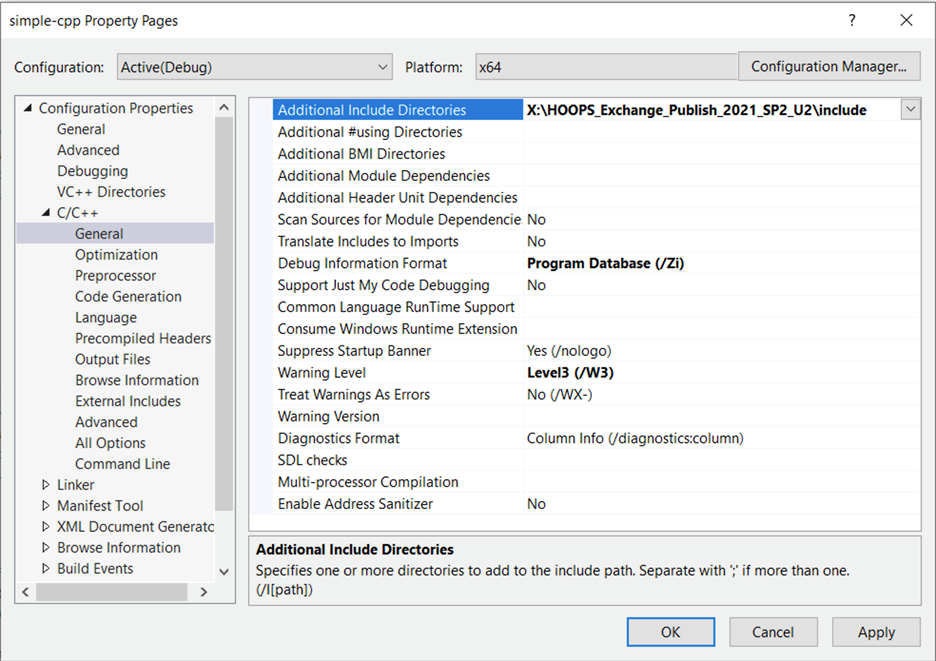Confirm changes with the OK button

[670, 632]
